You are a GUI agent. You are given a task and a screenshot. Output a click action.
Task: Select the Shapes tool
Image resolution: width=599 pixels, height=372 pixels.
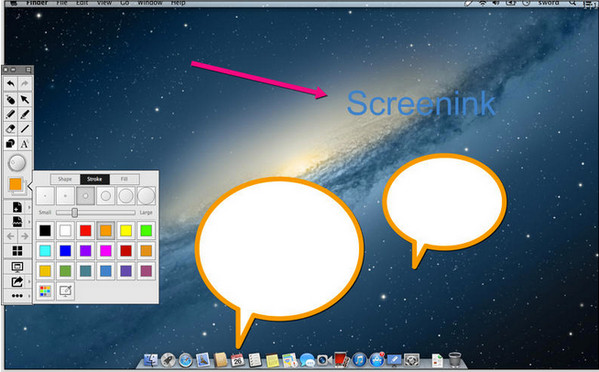coord(11,144)
